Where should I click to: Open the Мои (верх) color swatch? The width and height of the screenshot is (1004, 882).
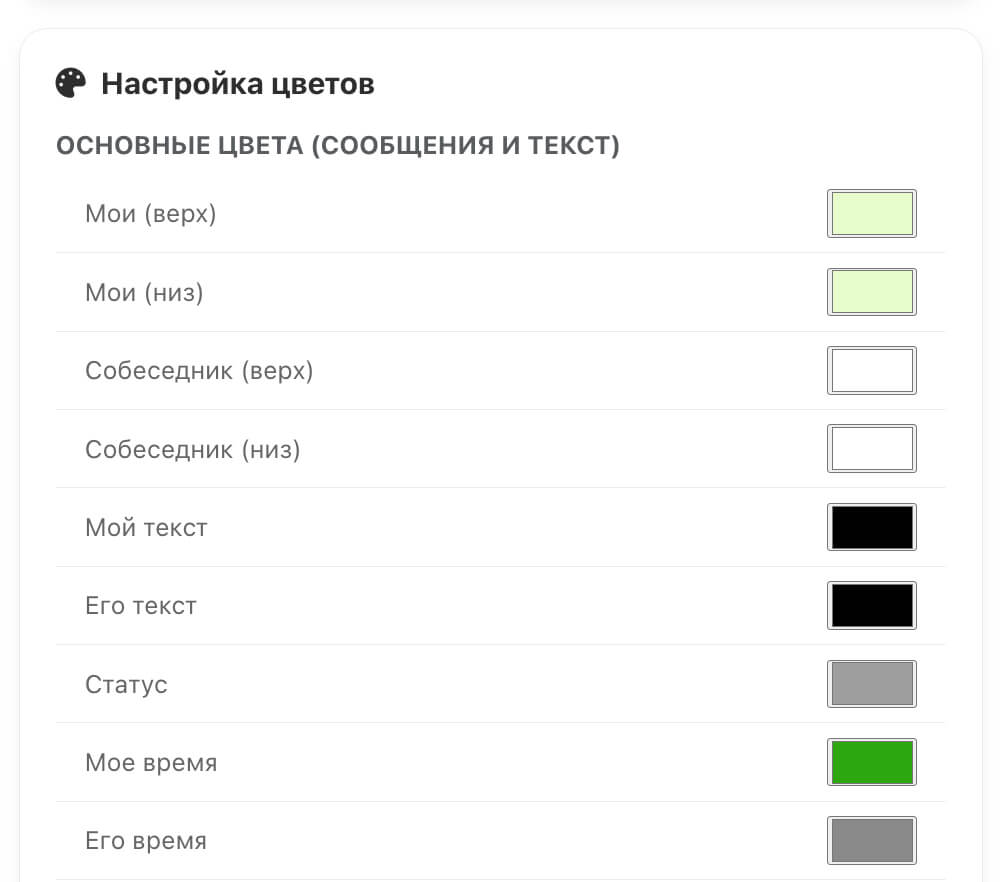click(x=871, y=214)
